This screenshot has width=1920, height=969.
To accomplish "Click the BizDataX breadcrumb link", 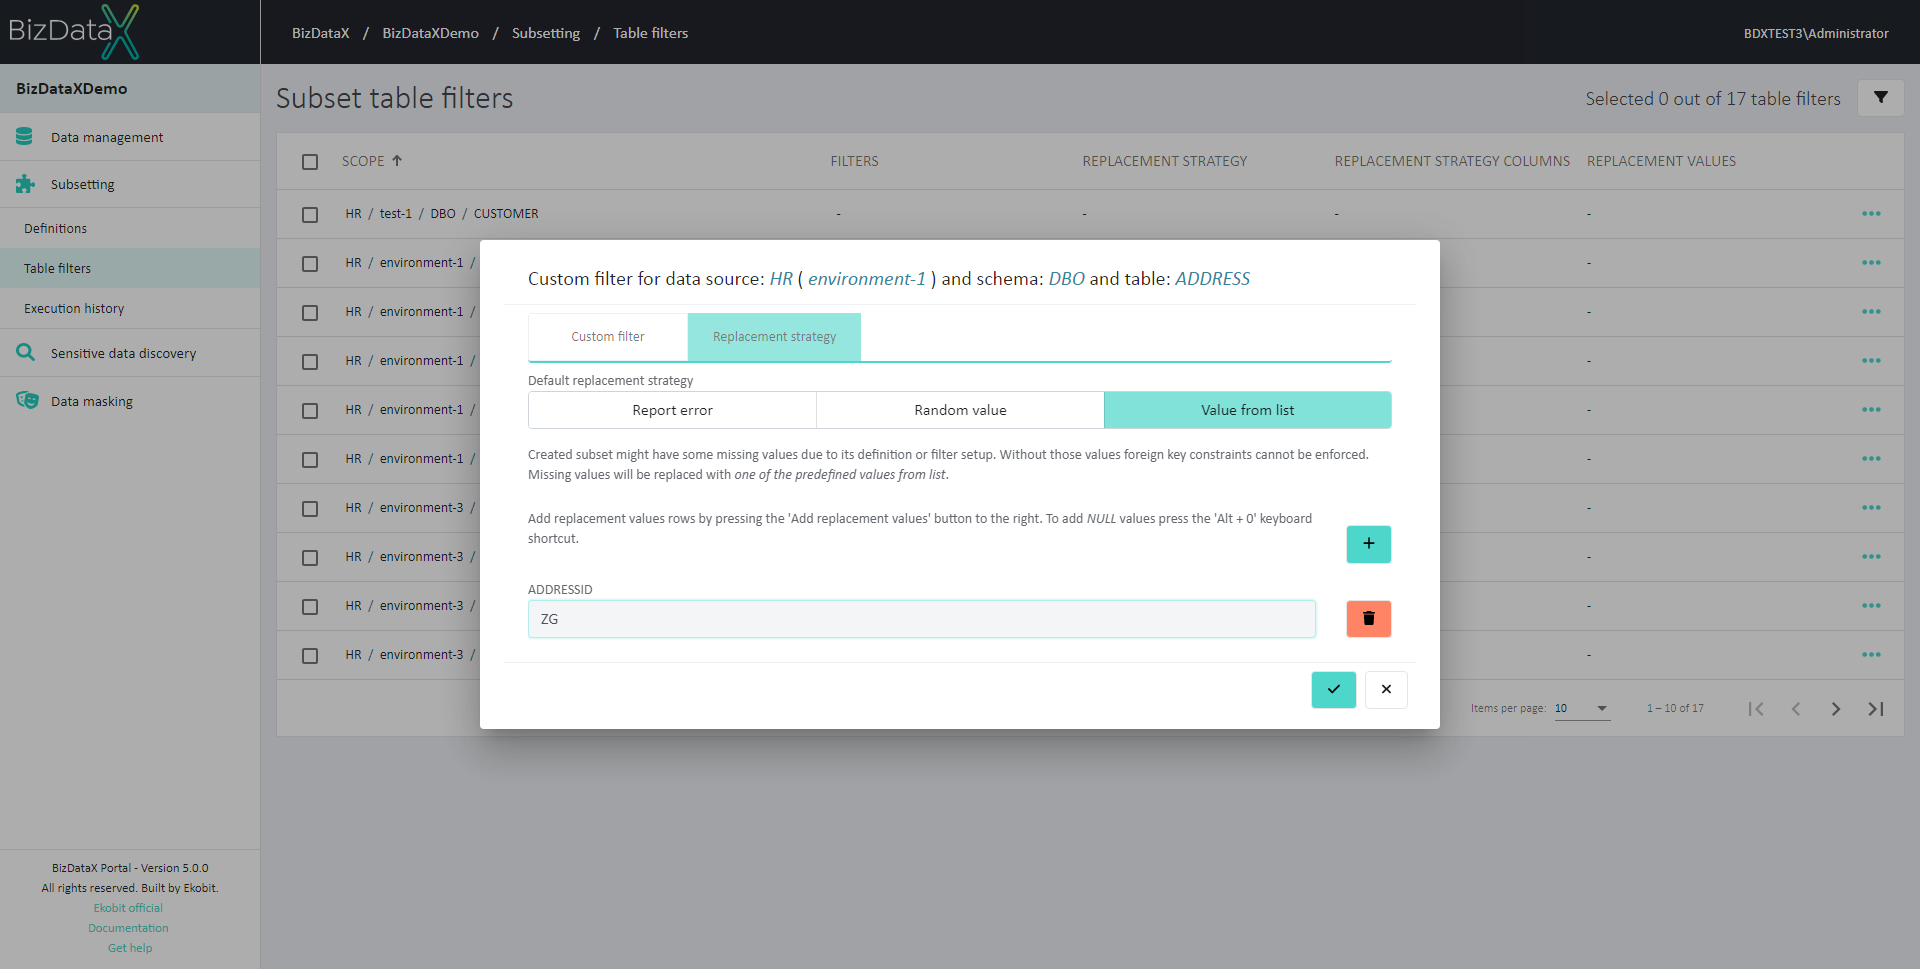I will pyautogui.click(x=321, y=33).
